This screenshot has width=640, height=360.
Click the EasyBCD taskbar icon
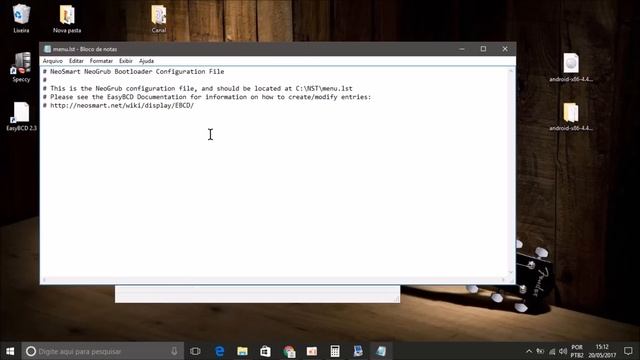(358, 351)
